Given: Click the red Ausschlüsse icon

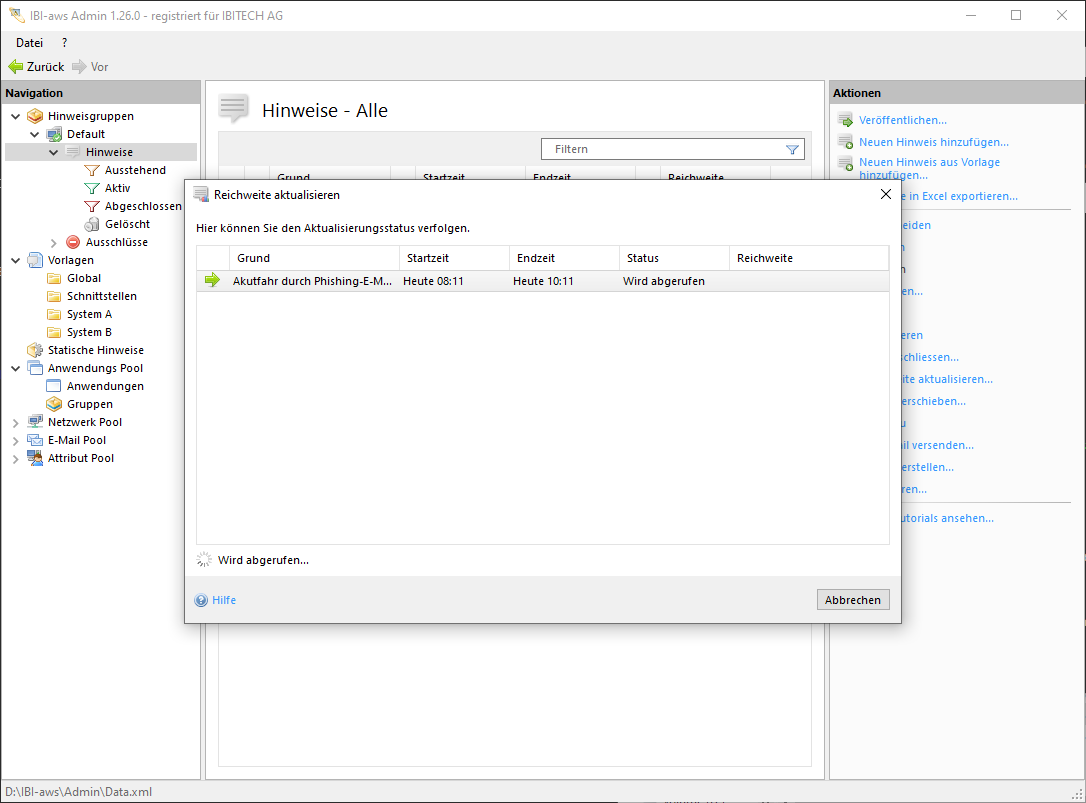Looking at the screenshot, I should coord(73,242).
